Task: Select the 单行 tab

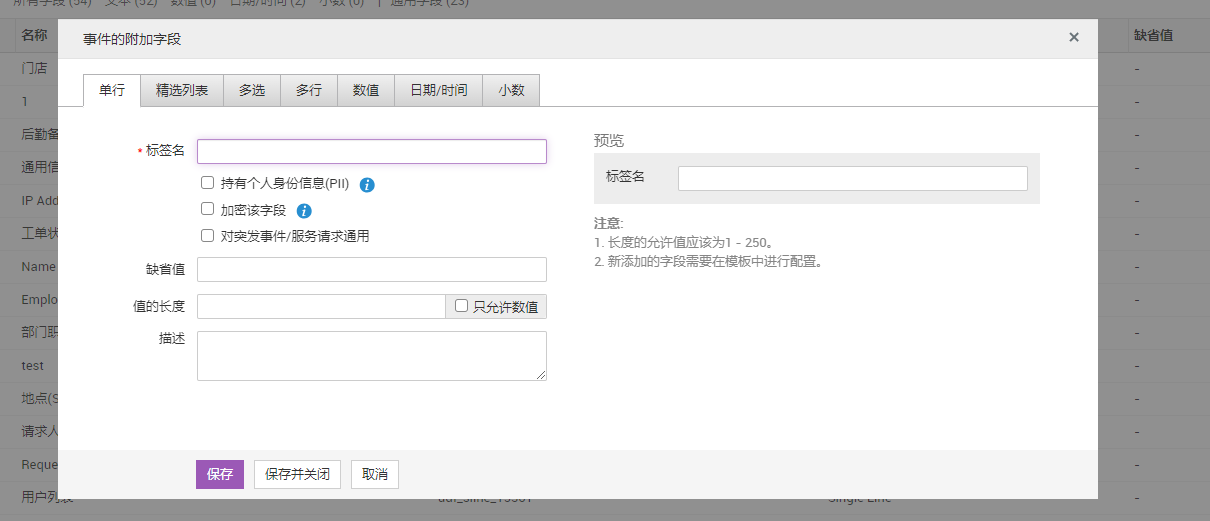Action: (x=112, y=90)
